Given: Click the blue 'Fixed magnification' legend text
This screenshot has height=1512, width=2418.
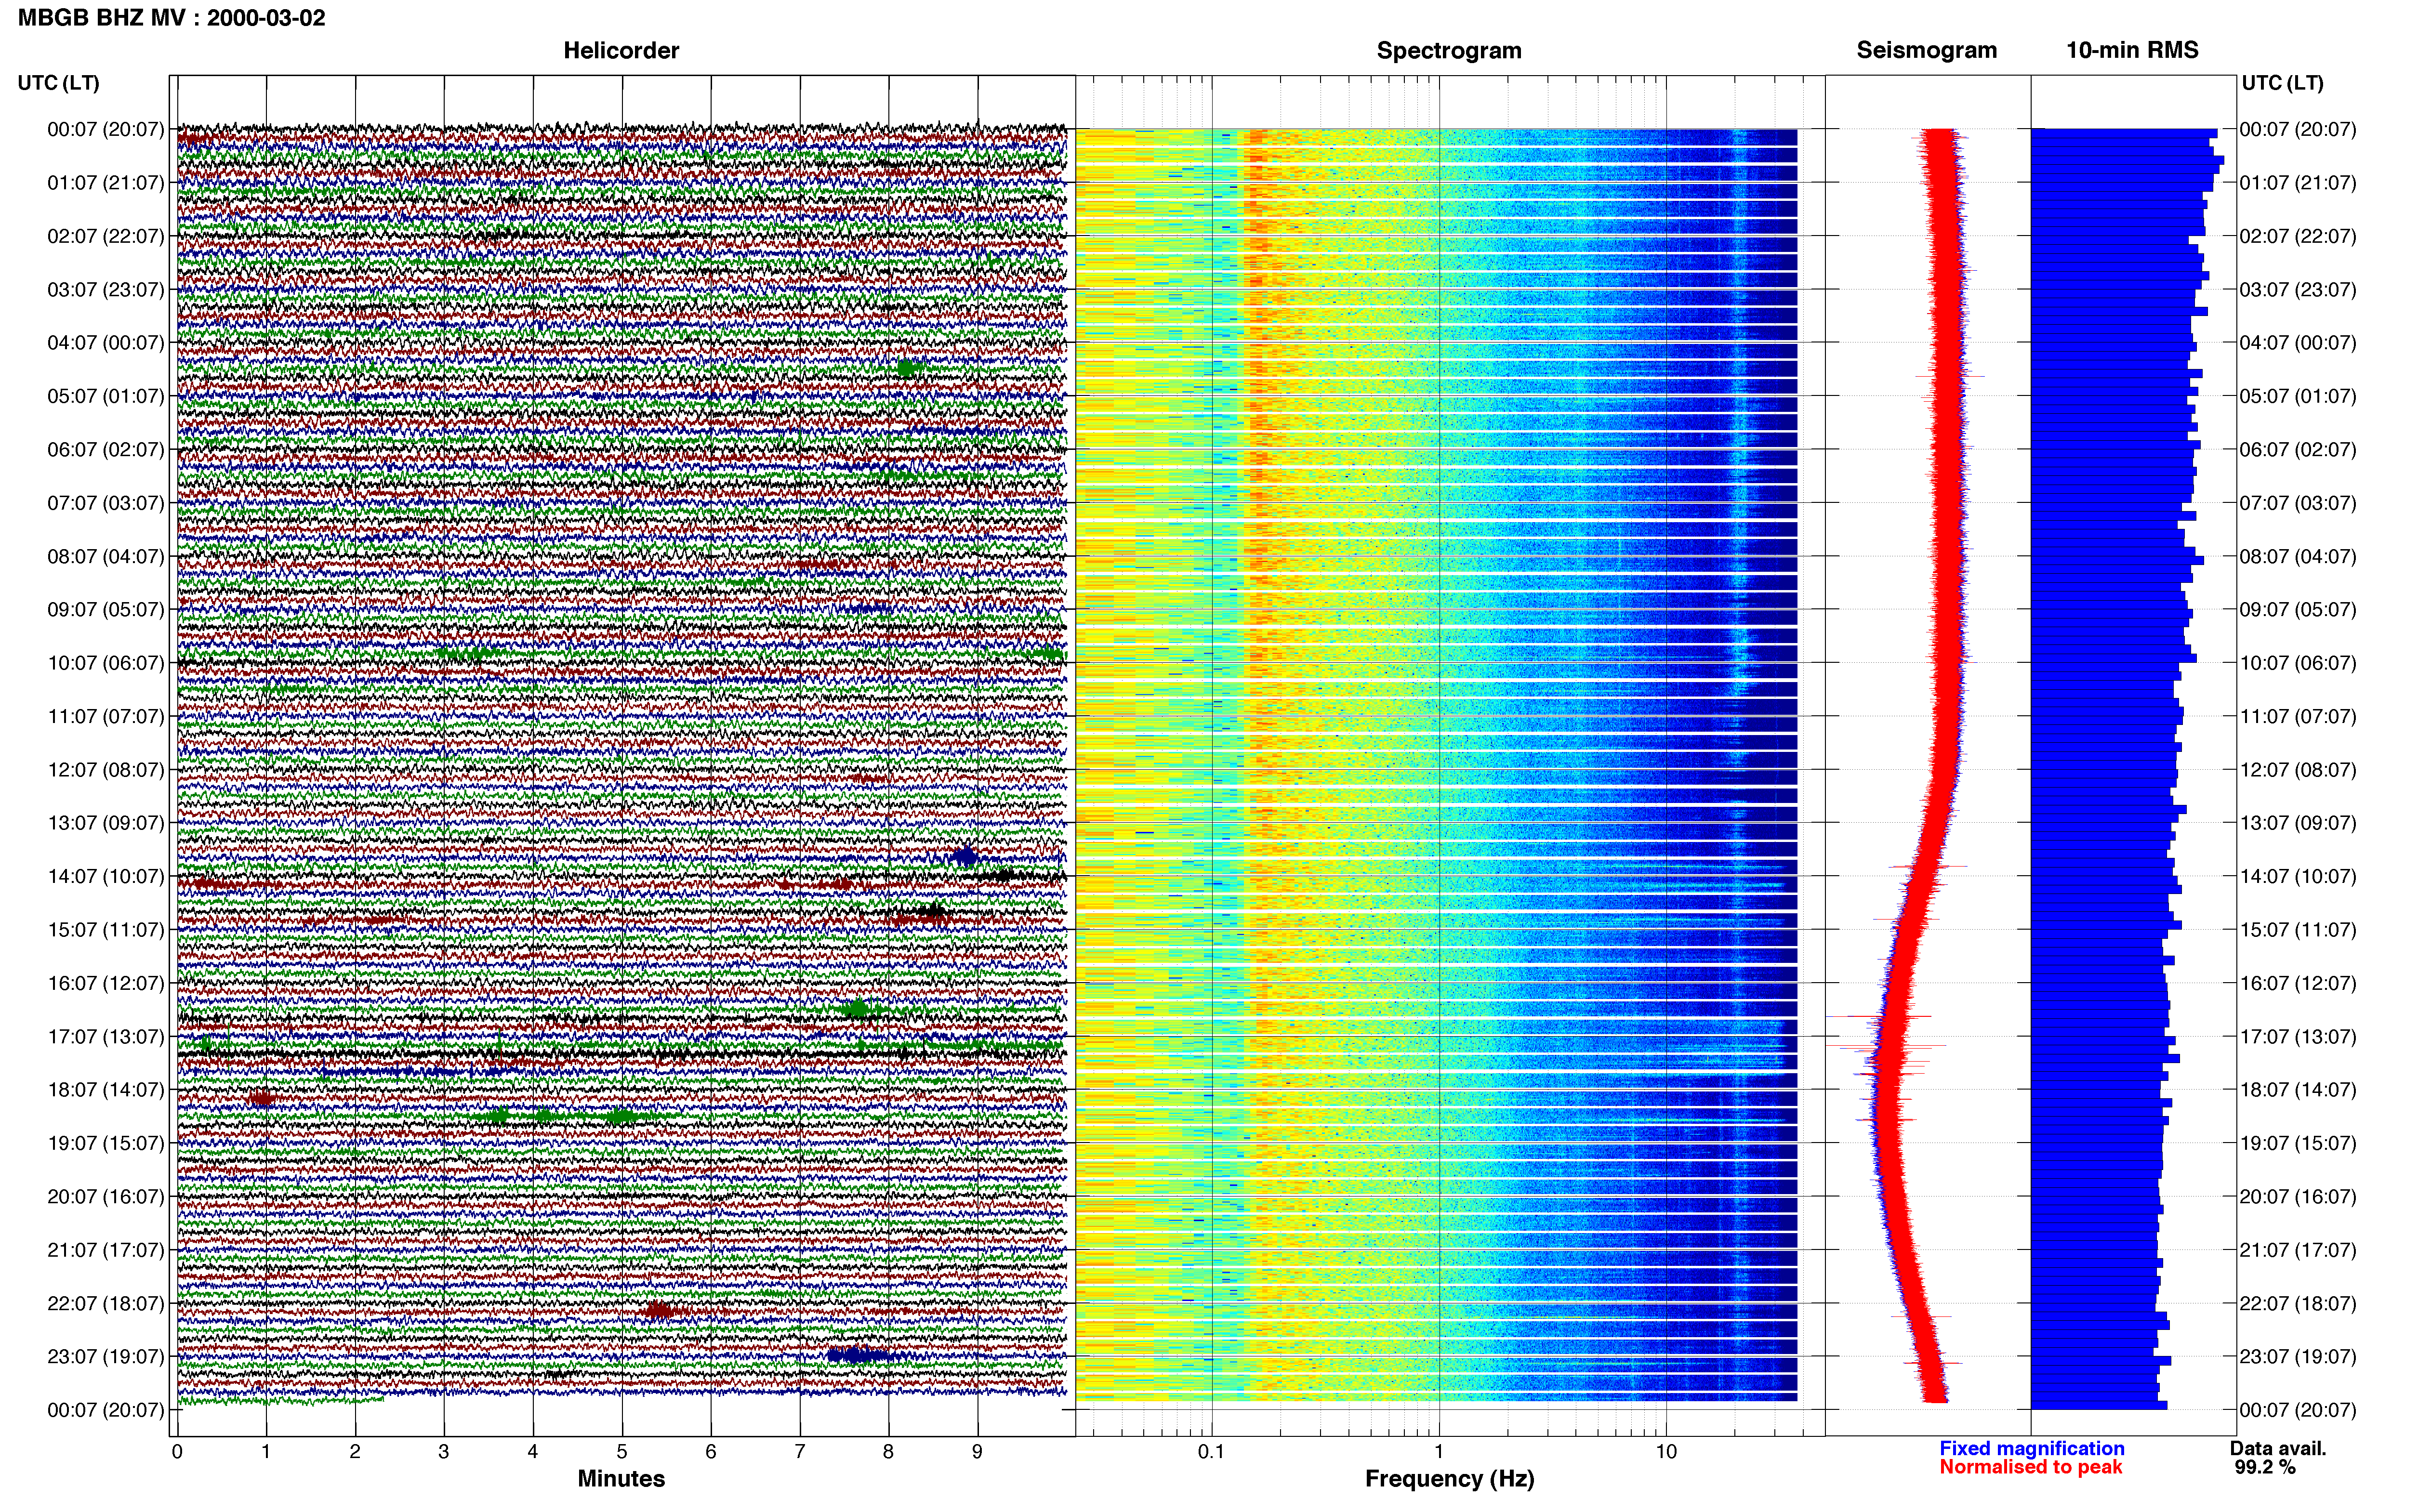Looking at the screenshot, I should [x=2032, y=1449].
